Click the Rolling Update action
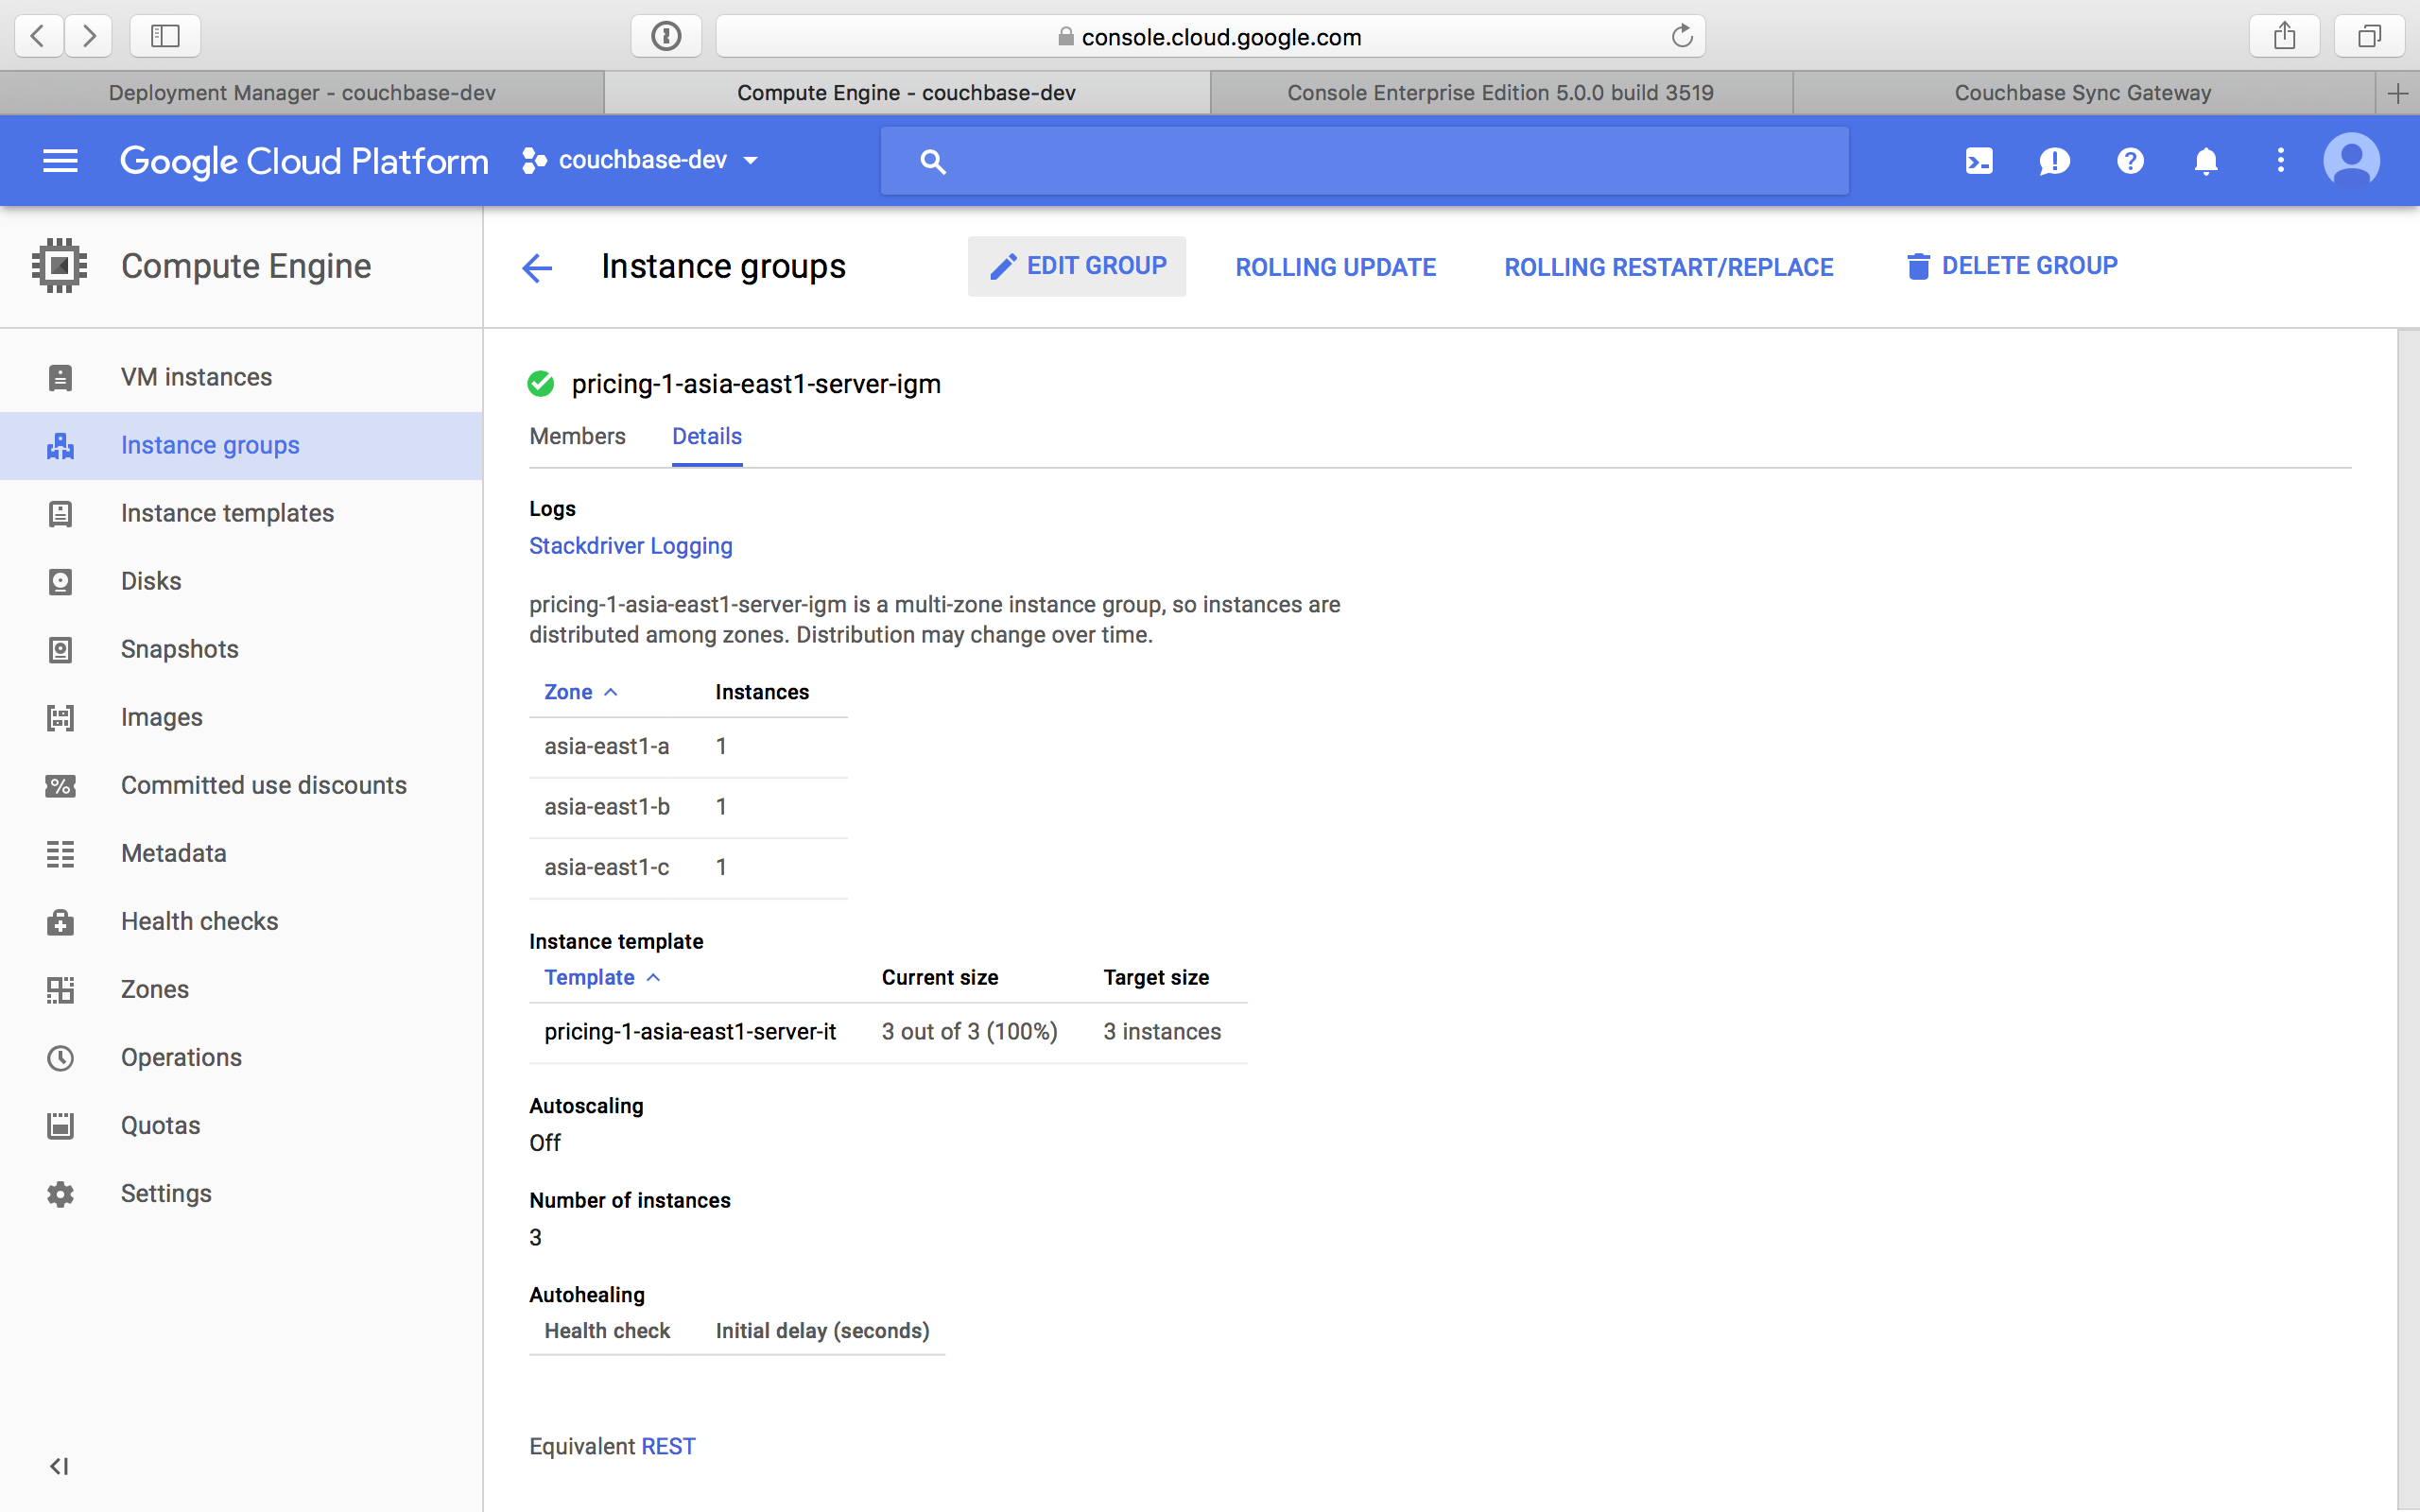The image size is (2420, 1512). (1335, 265)
